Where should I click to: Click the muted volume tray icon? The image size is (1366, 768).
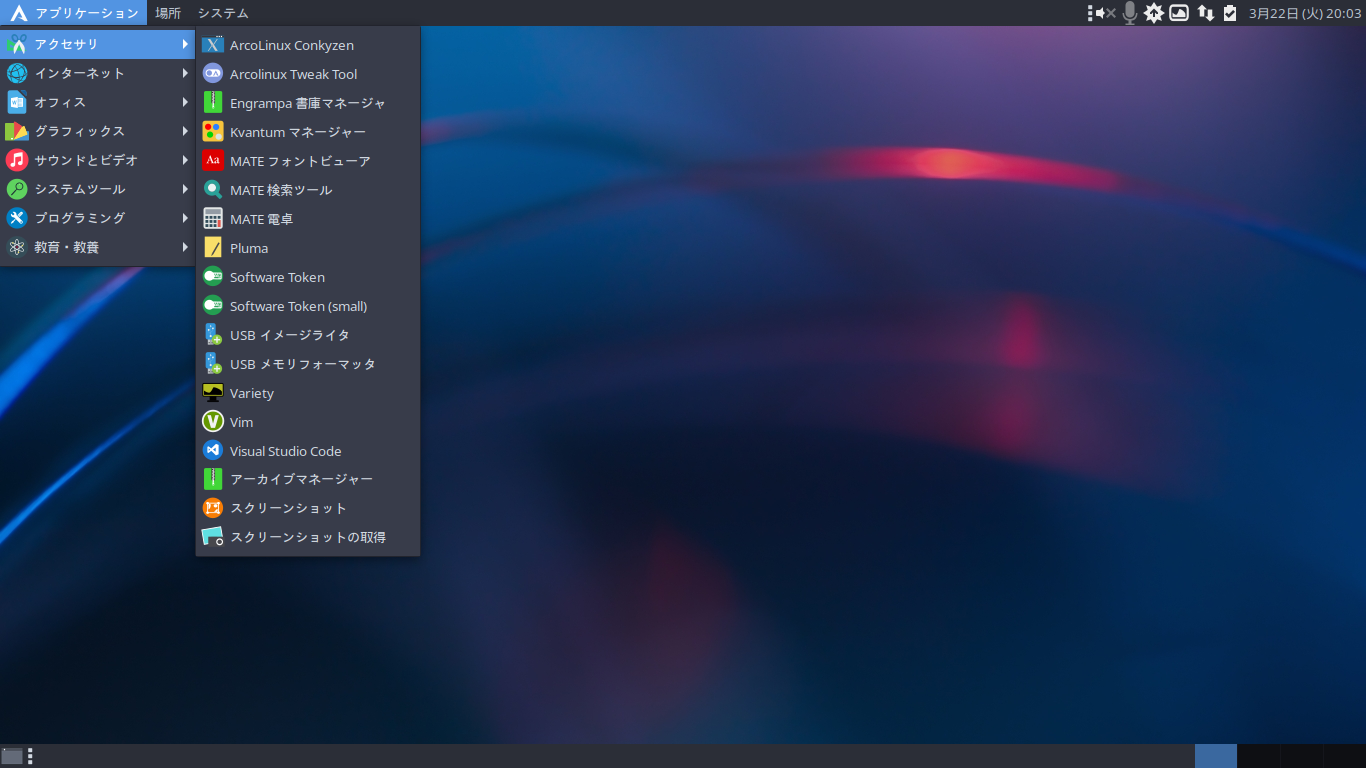click(1105, 13)
